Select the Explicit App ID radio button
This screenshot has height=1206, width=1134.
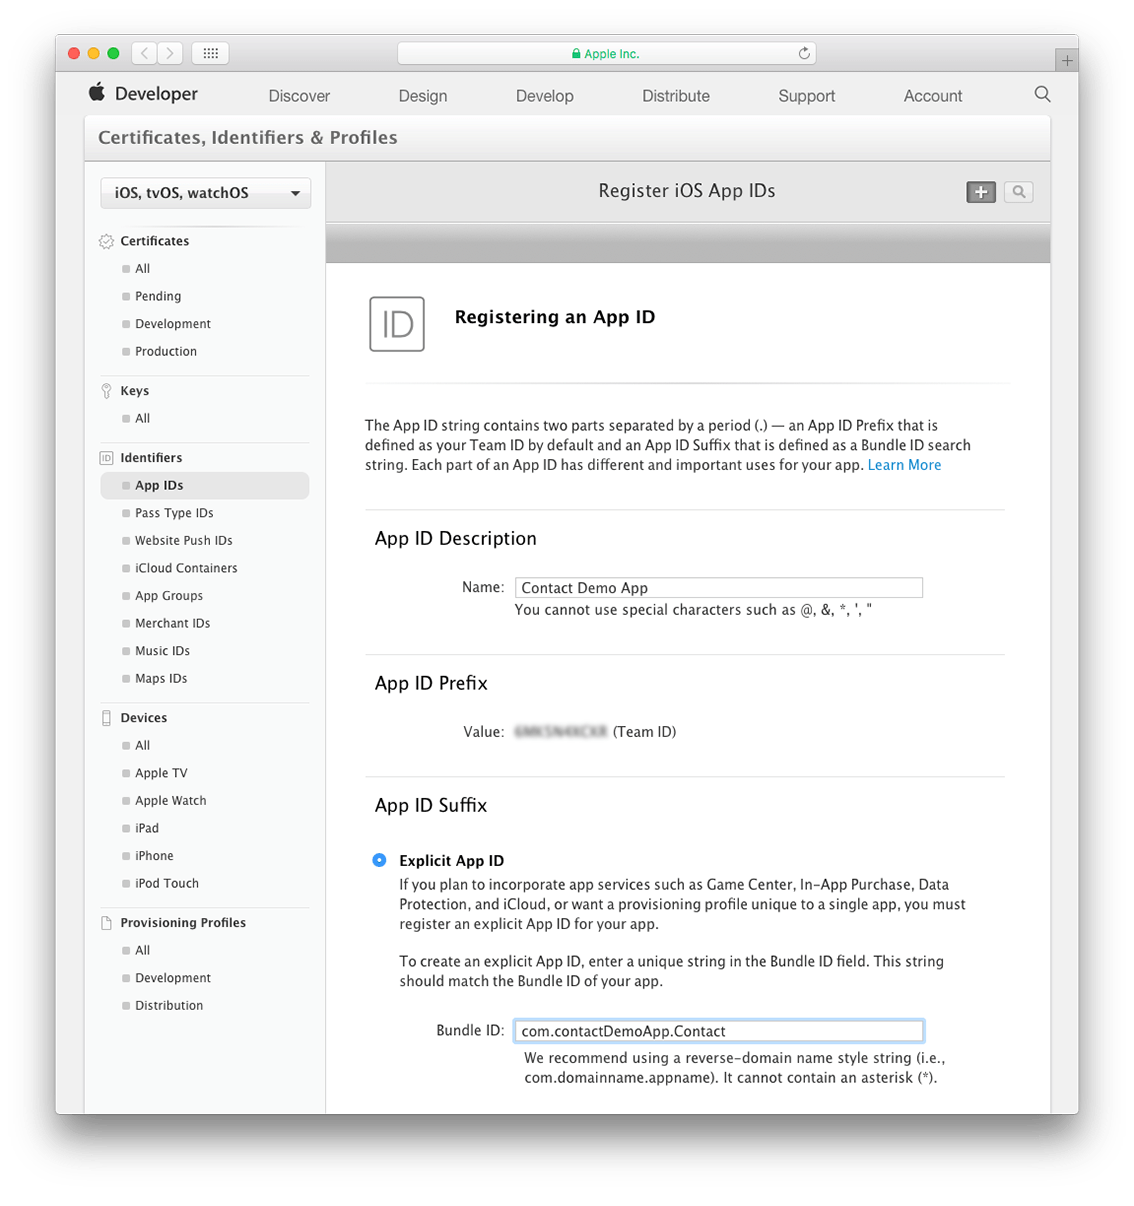pos(380,860)
